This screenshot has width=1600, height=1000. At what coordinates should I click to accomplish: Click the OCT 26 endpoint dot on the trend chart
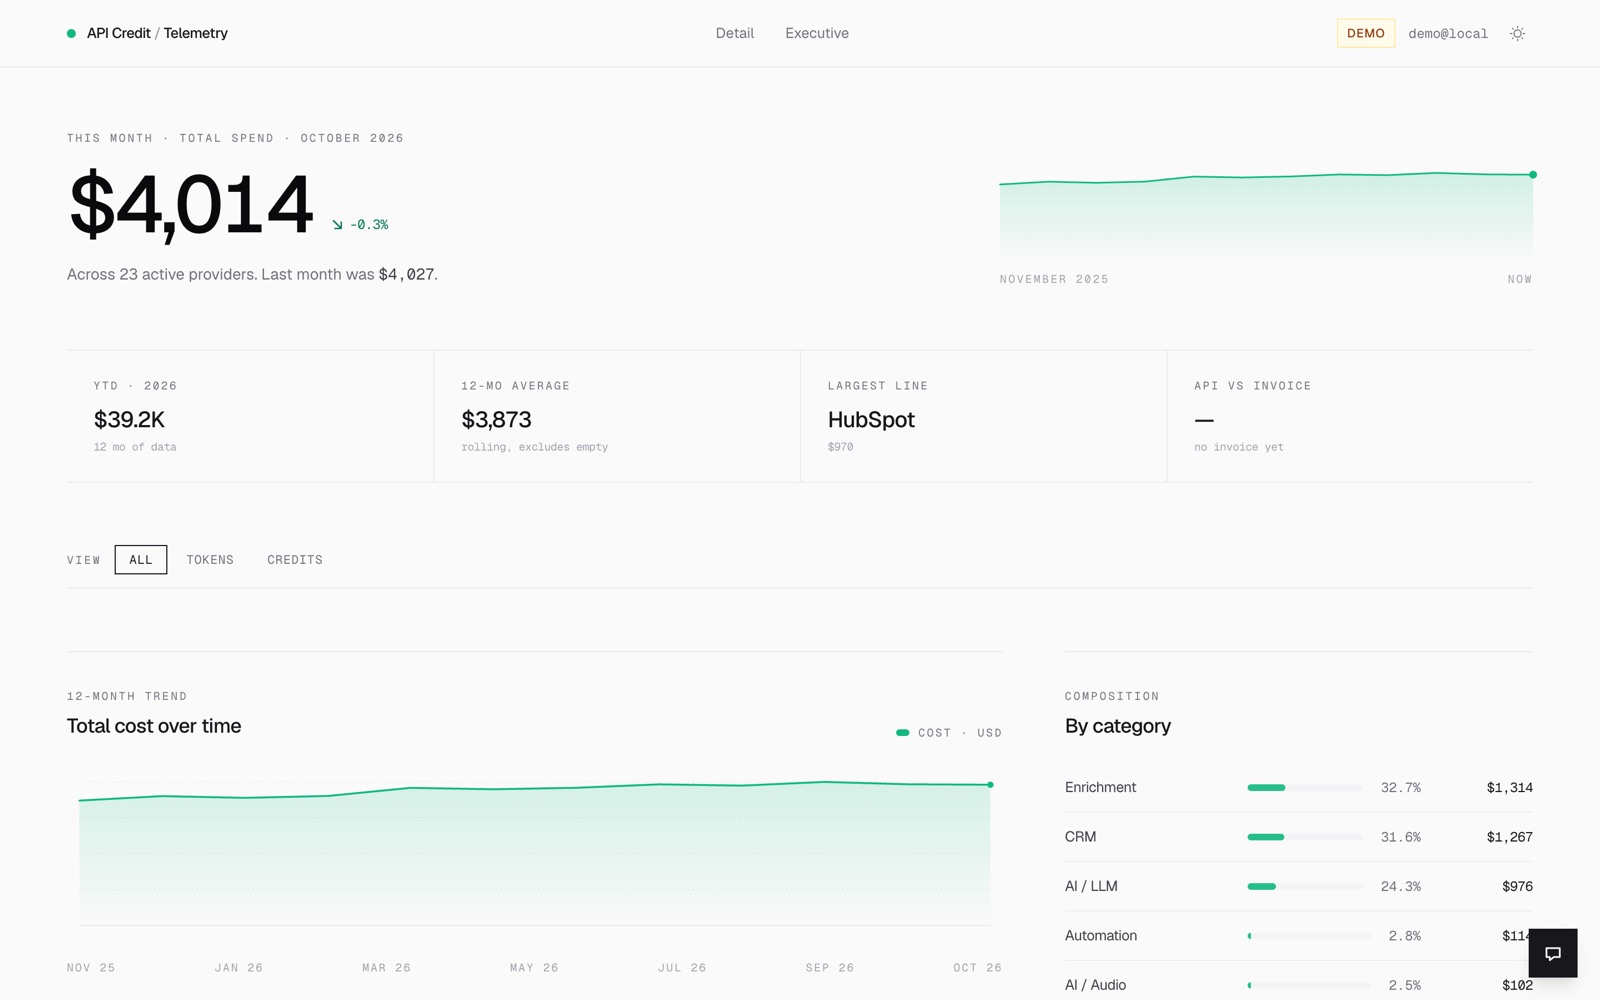(x=990, y=785)
